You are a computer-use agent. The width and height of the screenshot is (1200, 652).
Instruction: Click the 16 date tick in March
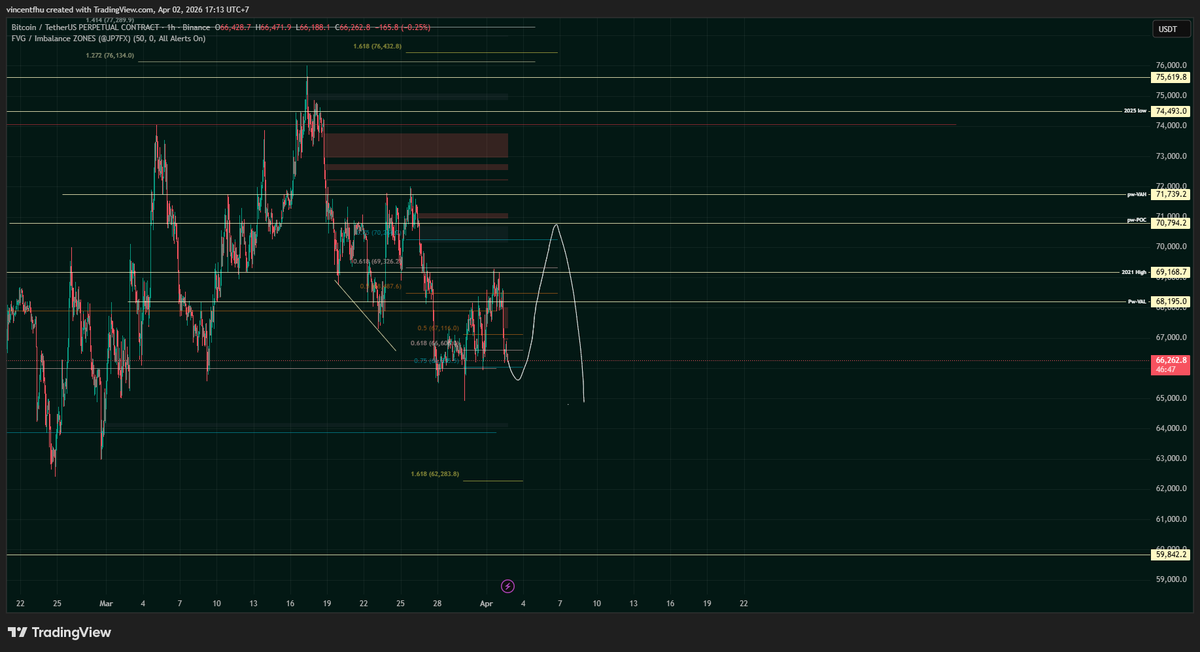(290, 604)
